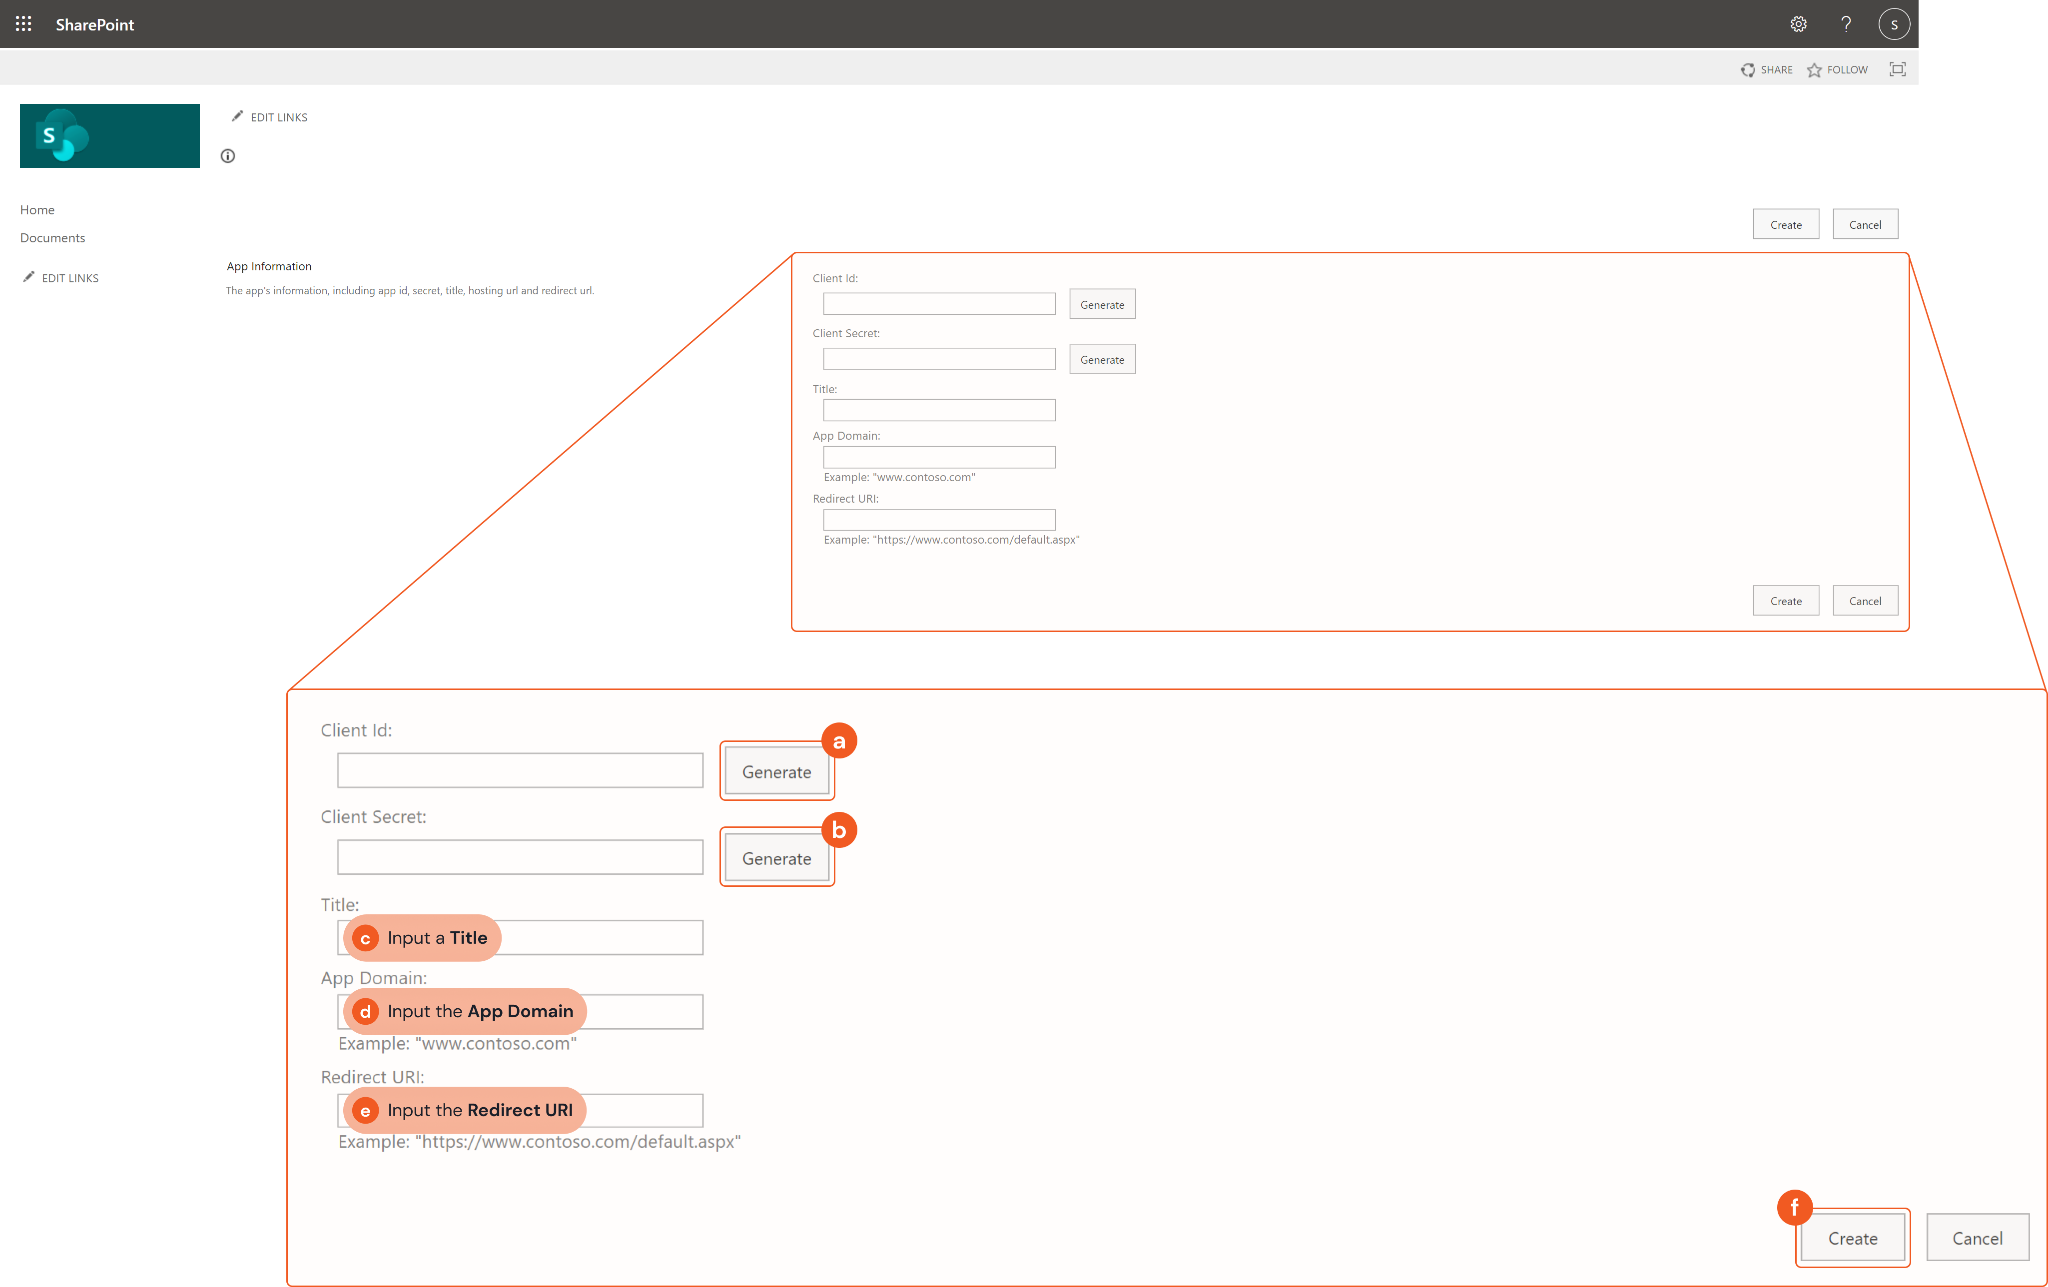The image size is (2048, 1287).
Task: Open Documents in left navigation
Action: (52, 238)
